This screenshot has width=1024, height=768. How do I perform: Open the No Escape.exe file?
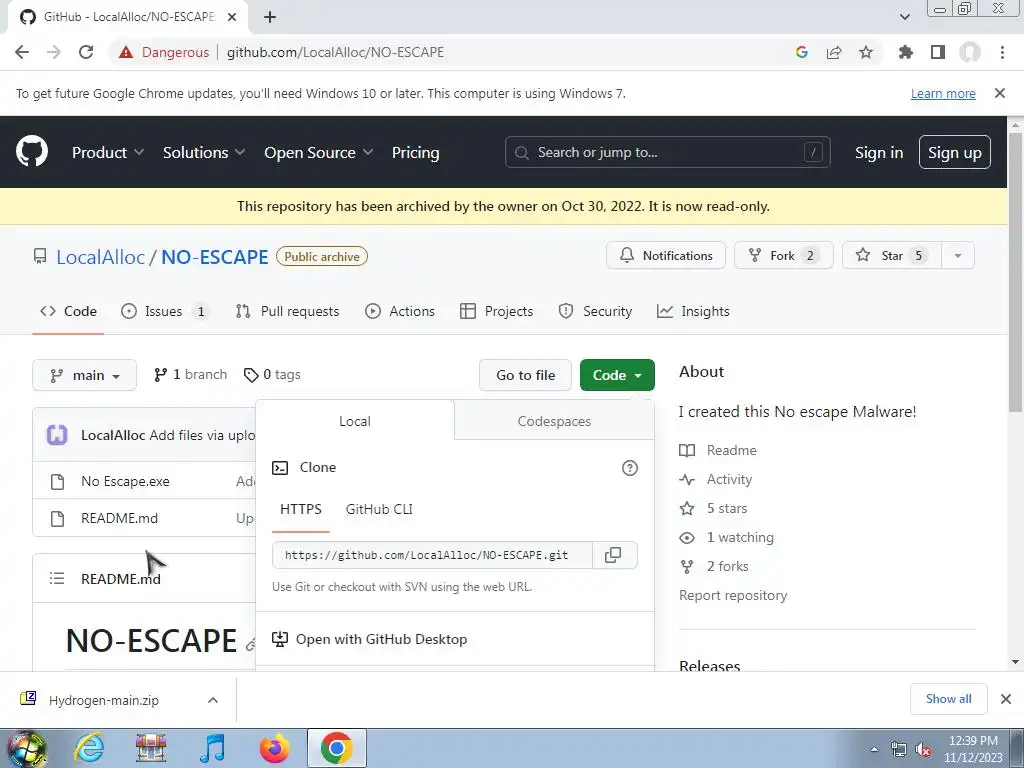coord(125,481)
